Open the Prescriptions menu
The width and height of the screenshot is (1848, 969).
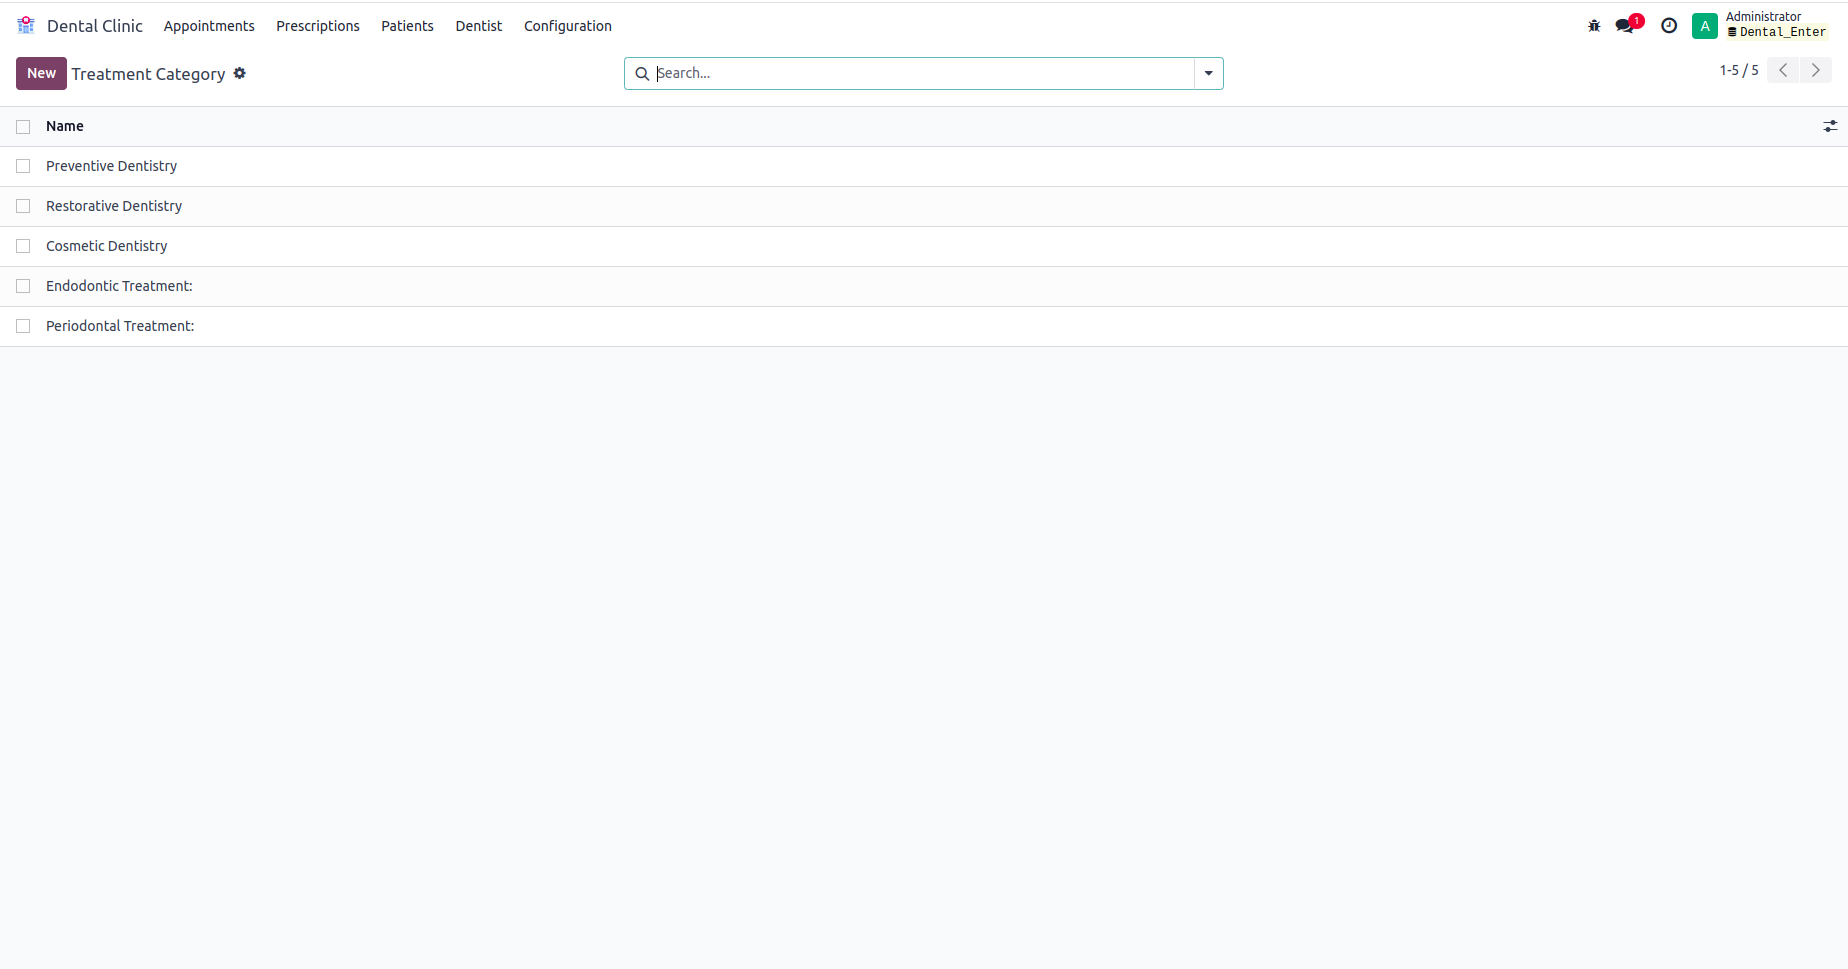click(318, 26)
